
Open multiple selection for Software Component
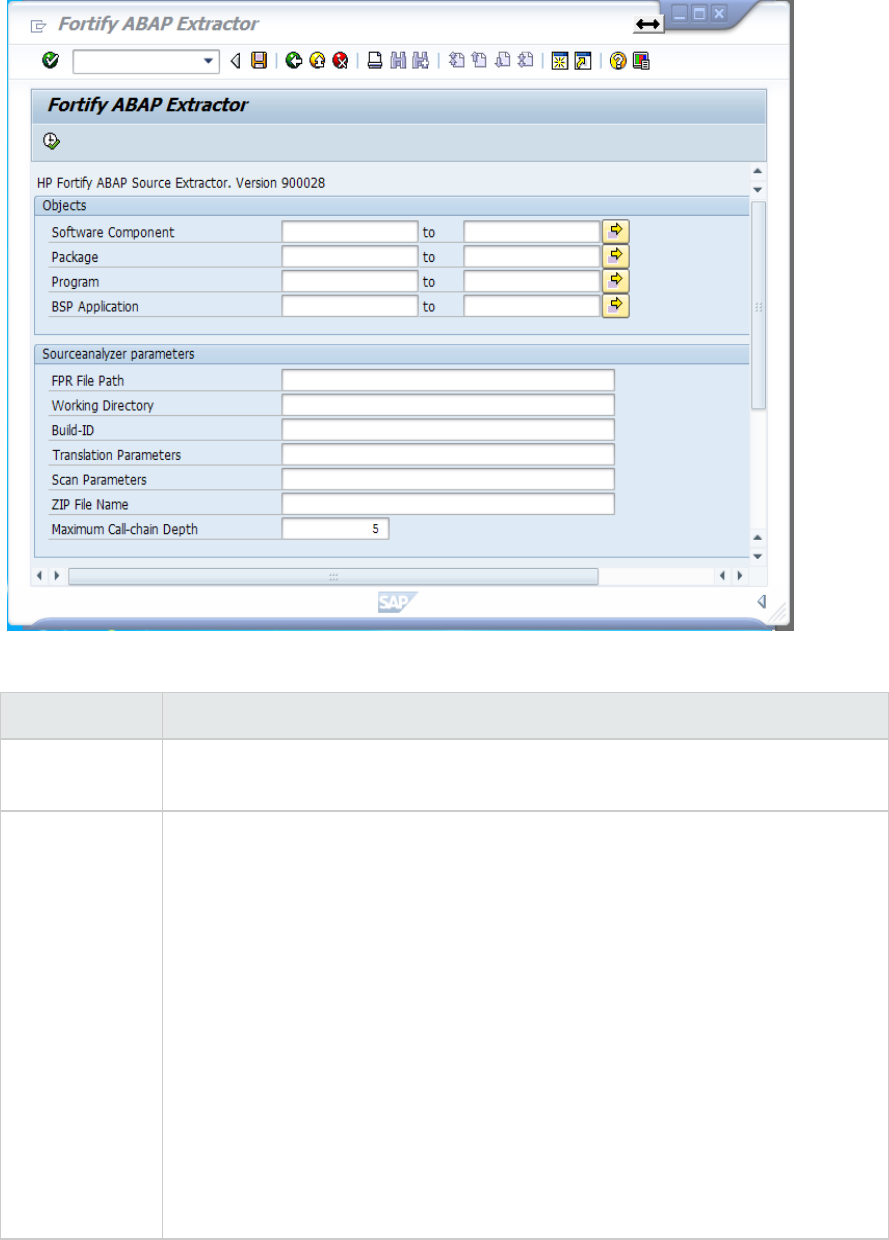point(615,231)
